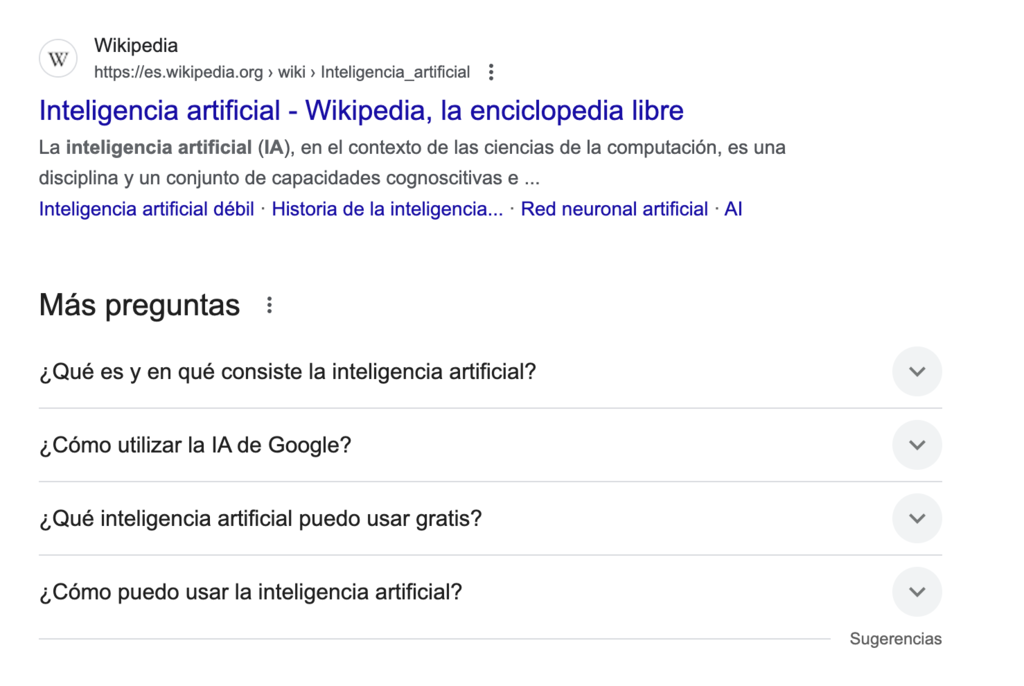Viewport: 1024px width, 686px height.
Task: Click the "Sugerencias" link
Action: click(x=895, y=638)
